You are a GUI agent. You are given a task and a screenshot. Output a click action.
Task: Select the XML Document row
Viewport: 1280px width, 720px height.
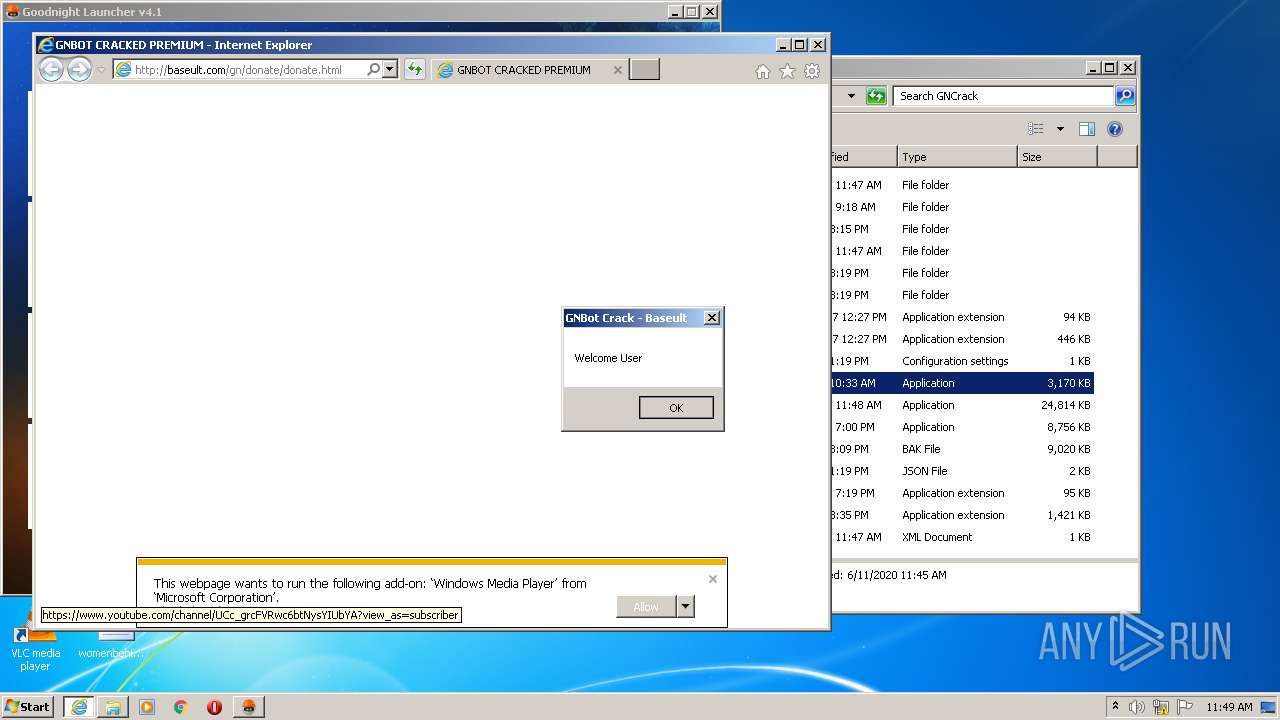pyautogui.click(x=962, y=537)
